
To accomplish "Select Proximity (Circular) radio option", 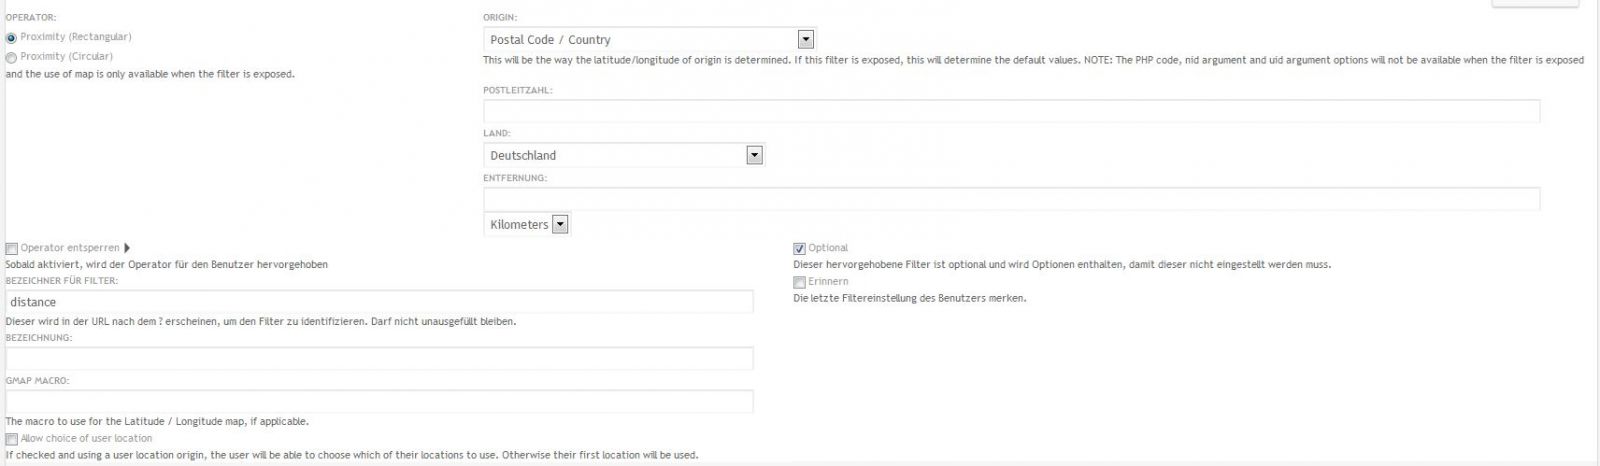I will coord(11,58).
